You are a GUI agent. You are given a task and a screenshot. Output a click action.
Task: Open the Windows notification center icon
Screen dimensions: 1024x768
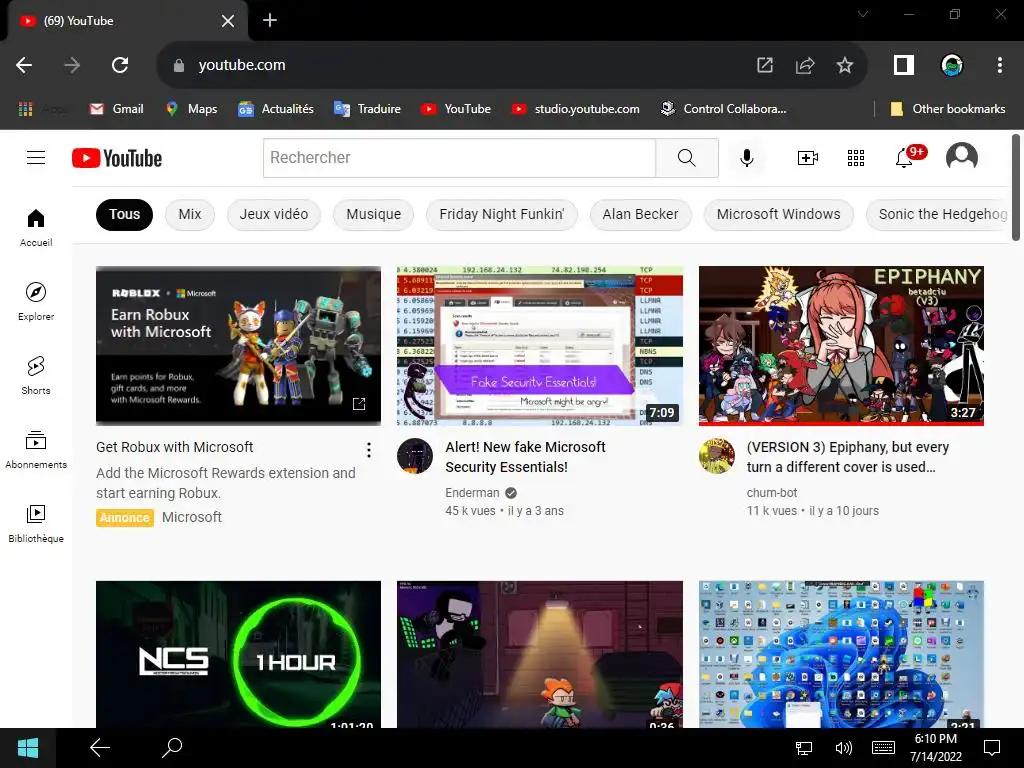click(x=992, y=748)
